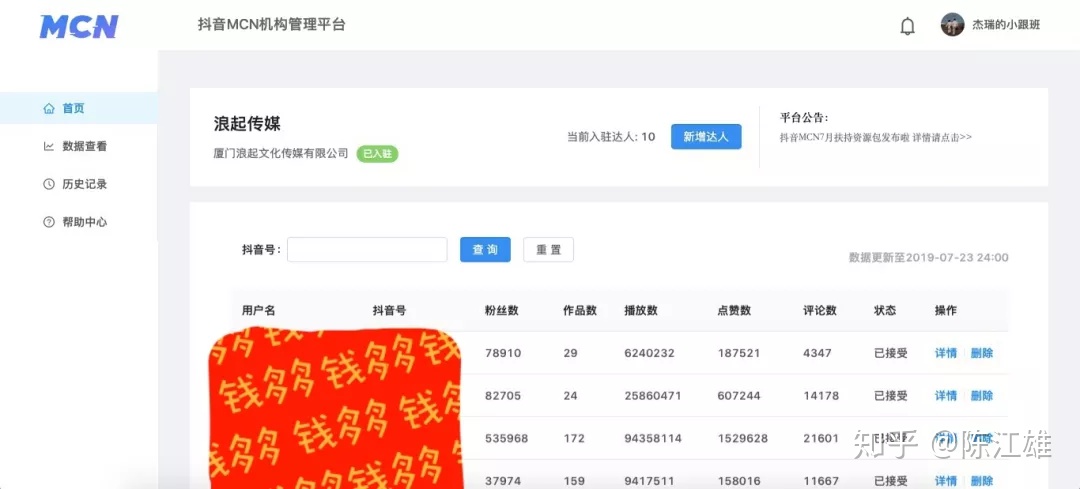
Task: Click the 查询 button
Action: point(485,249)
